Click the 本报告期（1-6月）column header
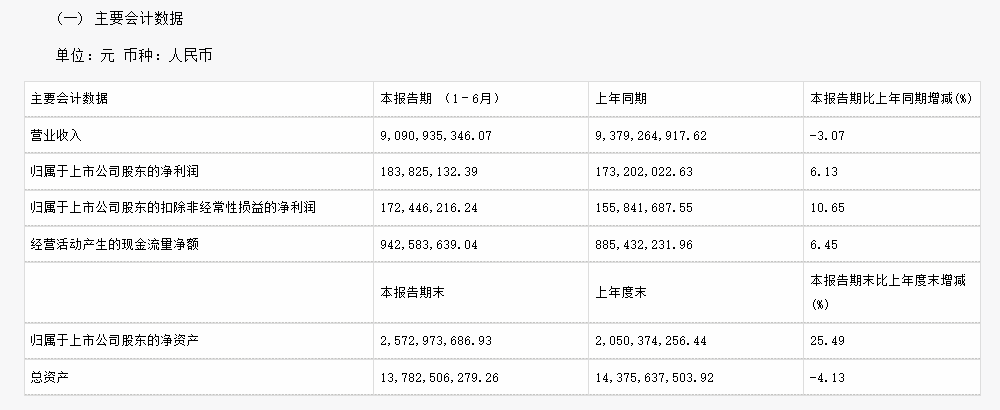1000x410 pixels. [440, 98]
